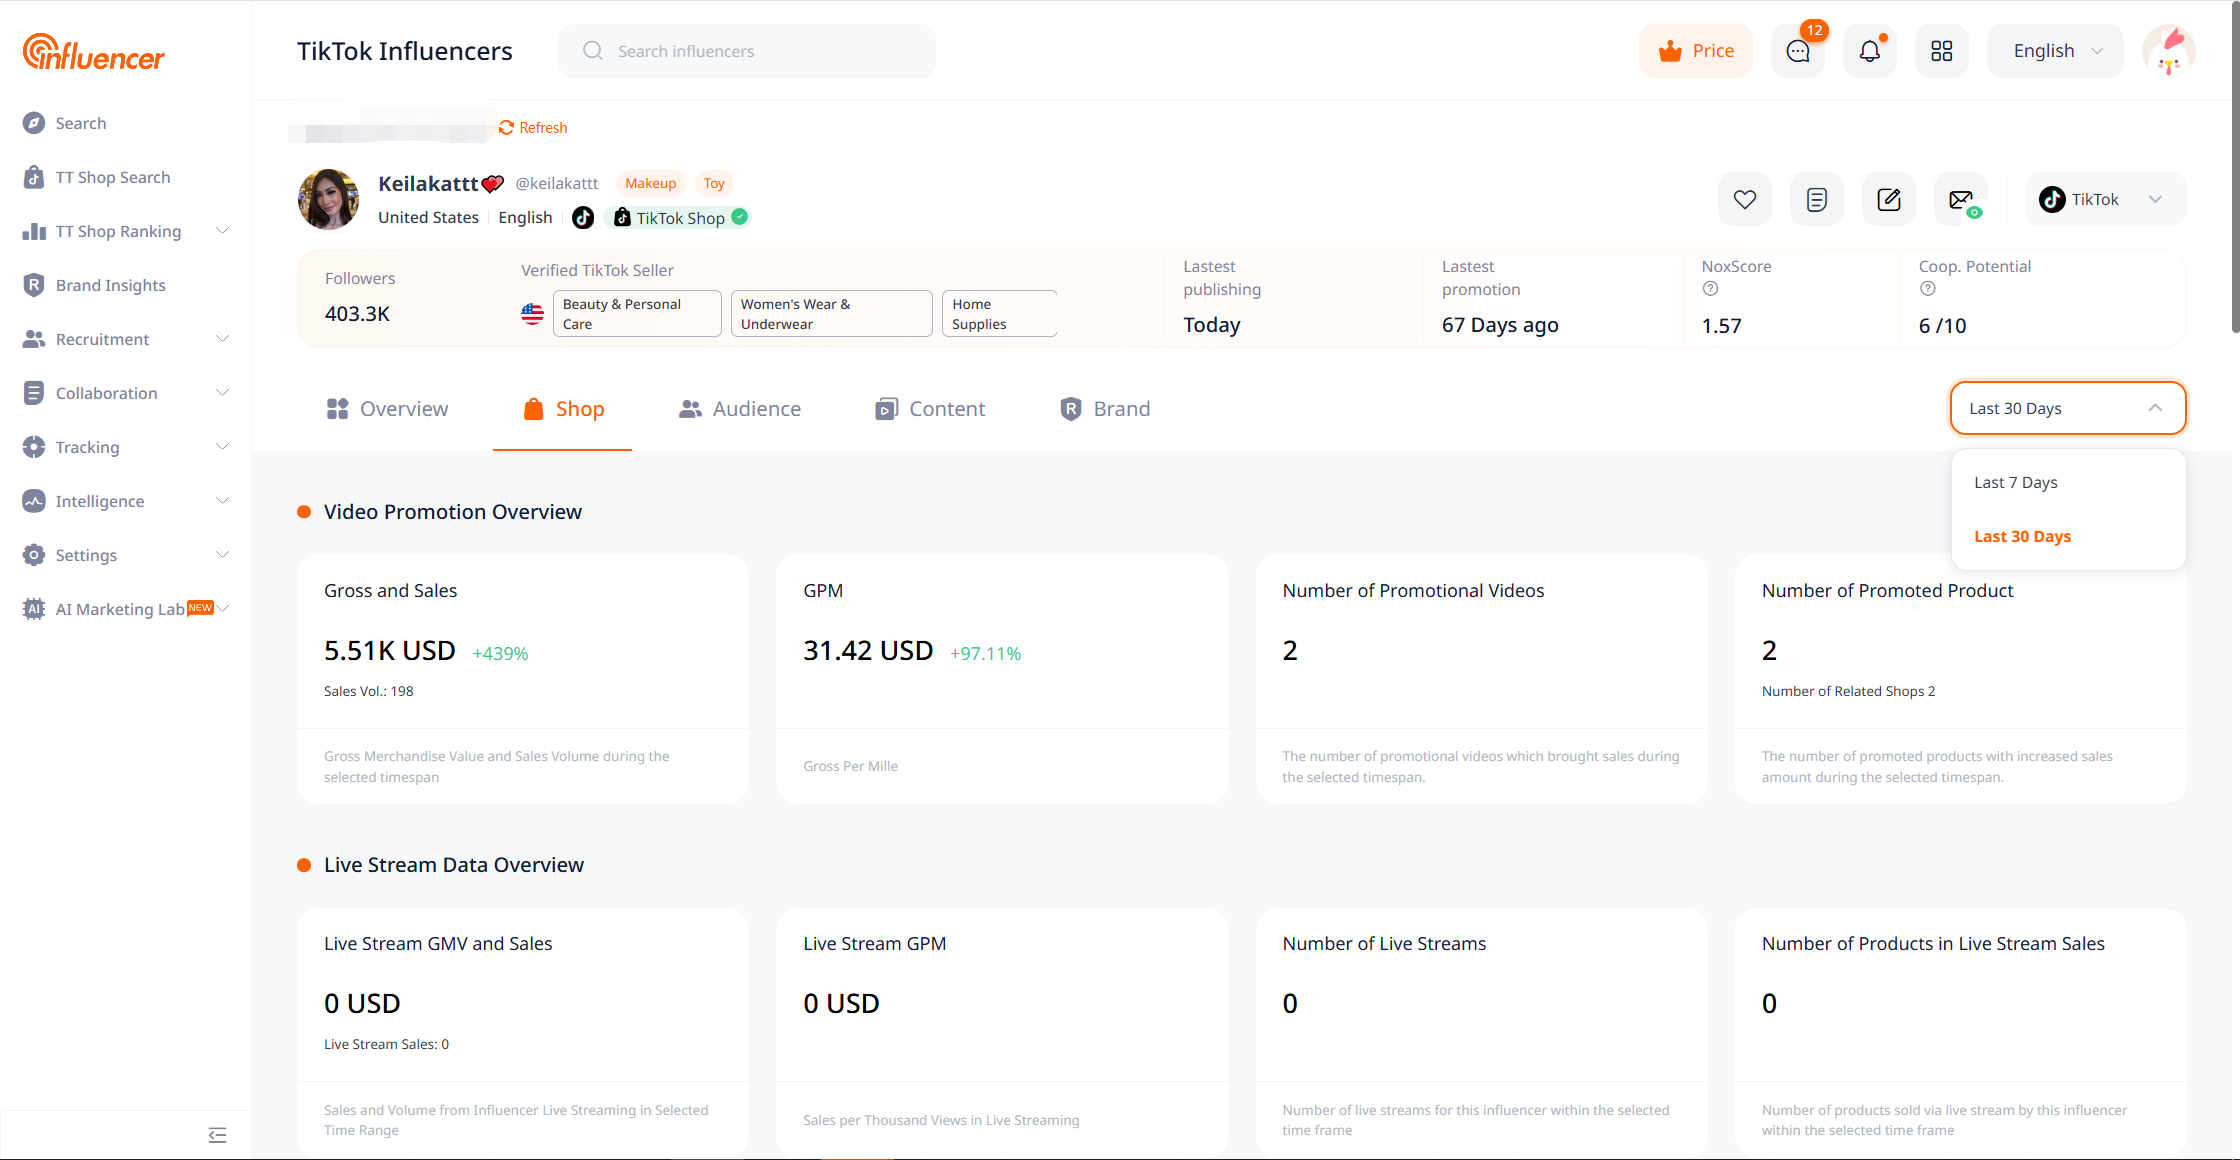Open the apps grid icon

(x=1941, y=51)
